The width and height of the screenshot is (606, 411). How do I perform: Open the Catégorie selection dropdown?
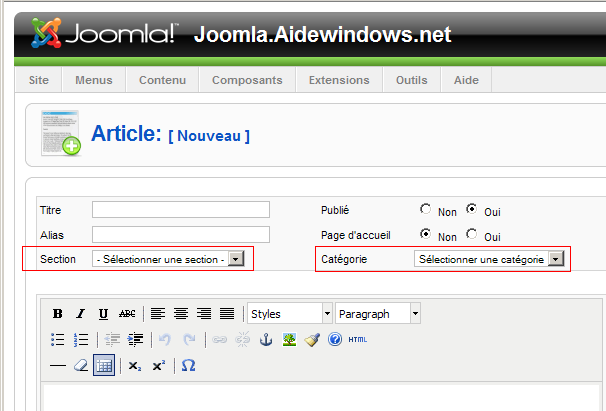coord(489,259)
